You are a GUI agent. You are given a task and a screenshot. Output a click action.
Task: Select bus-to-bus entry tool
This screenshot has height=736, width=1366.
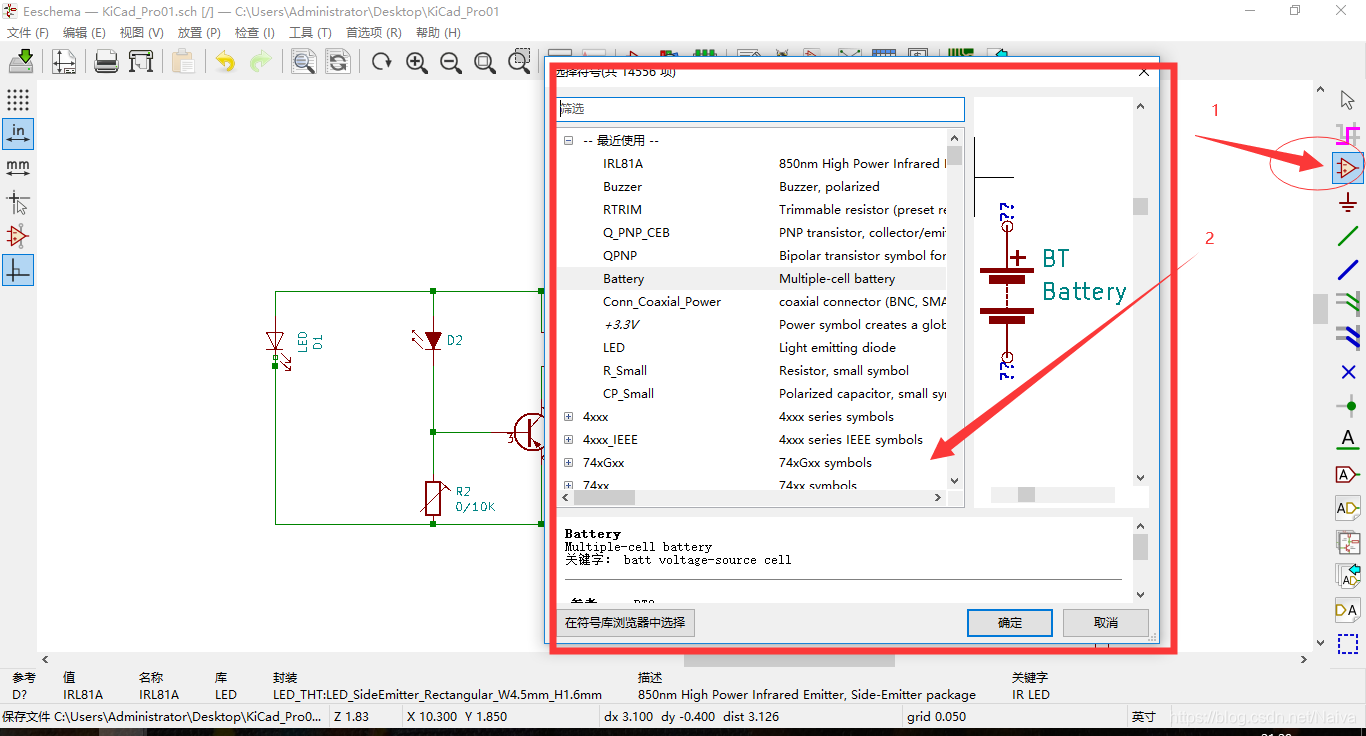1348,337
